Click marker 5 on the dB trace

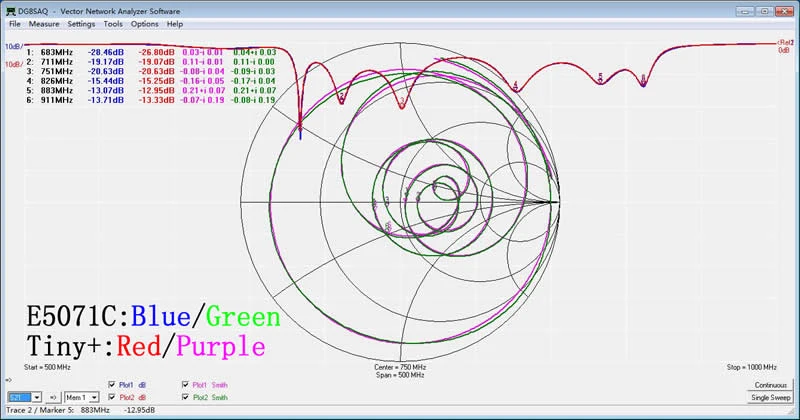click(601, 78)
